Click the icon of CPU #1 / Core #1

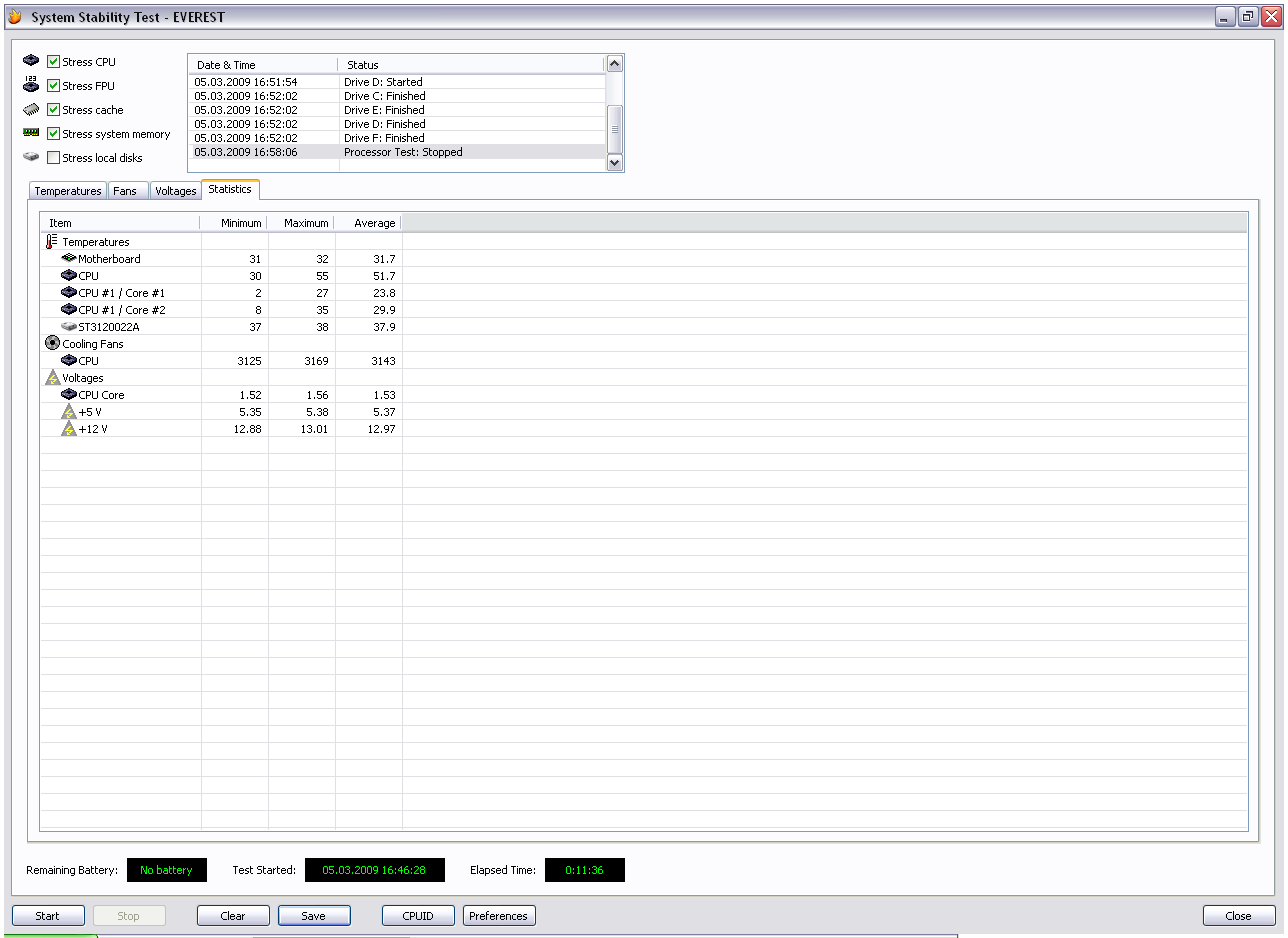[x=69, y=292]
